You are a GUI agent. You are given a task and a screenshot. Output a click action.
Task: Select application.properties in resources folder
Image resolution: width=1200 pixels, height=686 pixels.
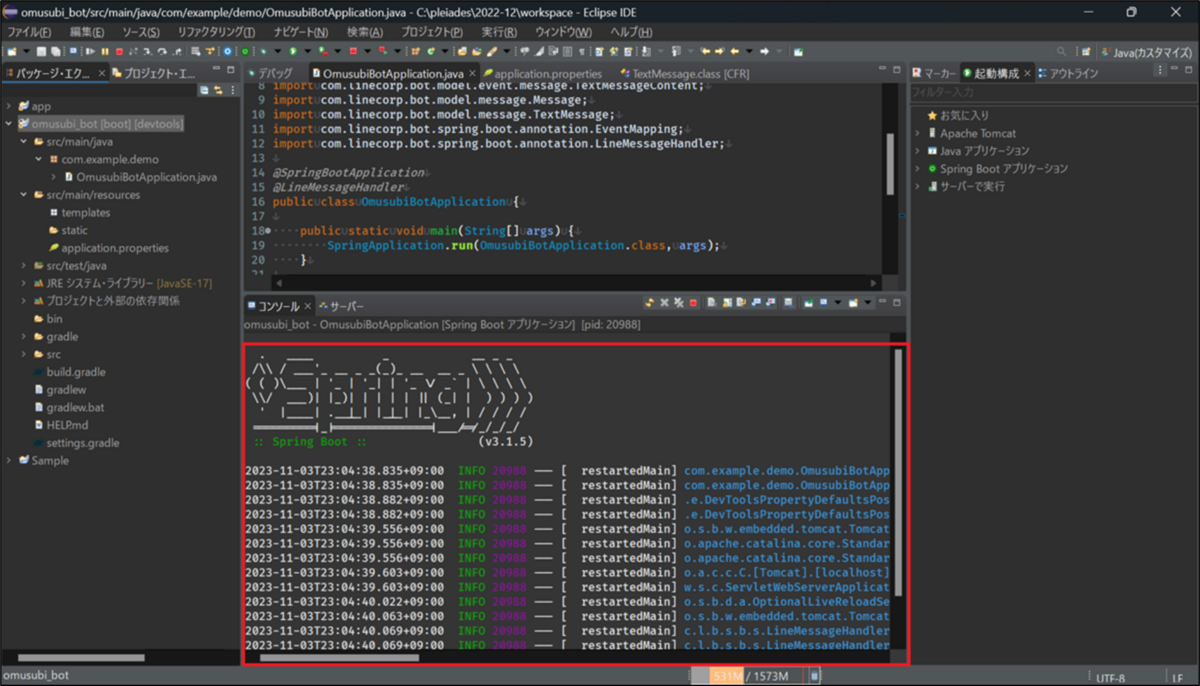click(108, 248)
